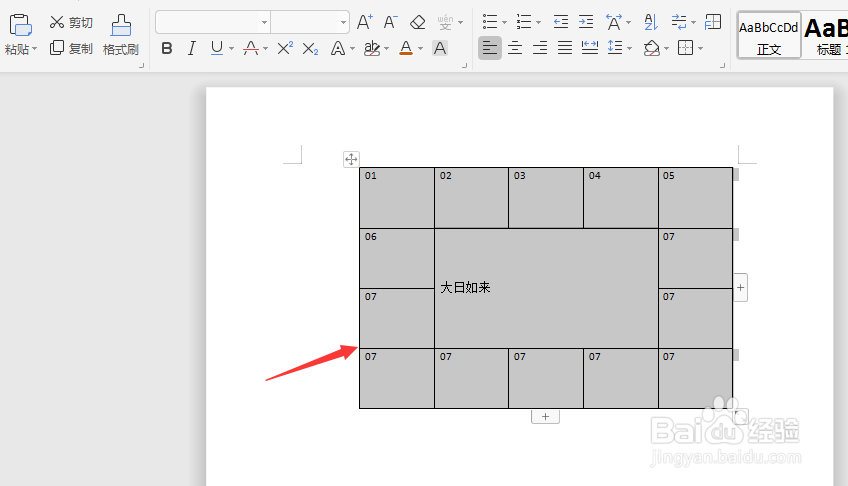The image size is (848, 486).
Task: Add a row with bottom plus button
Action: tap(545, 416)
